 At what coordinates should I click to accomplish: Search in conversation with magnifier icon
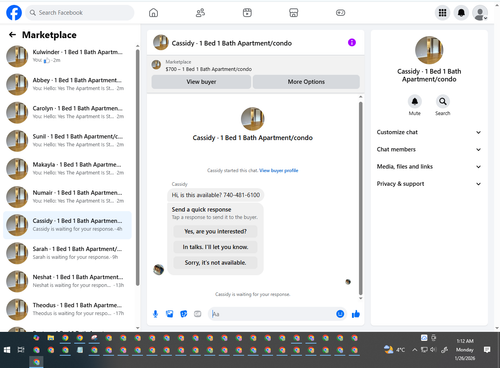[443, 101]
